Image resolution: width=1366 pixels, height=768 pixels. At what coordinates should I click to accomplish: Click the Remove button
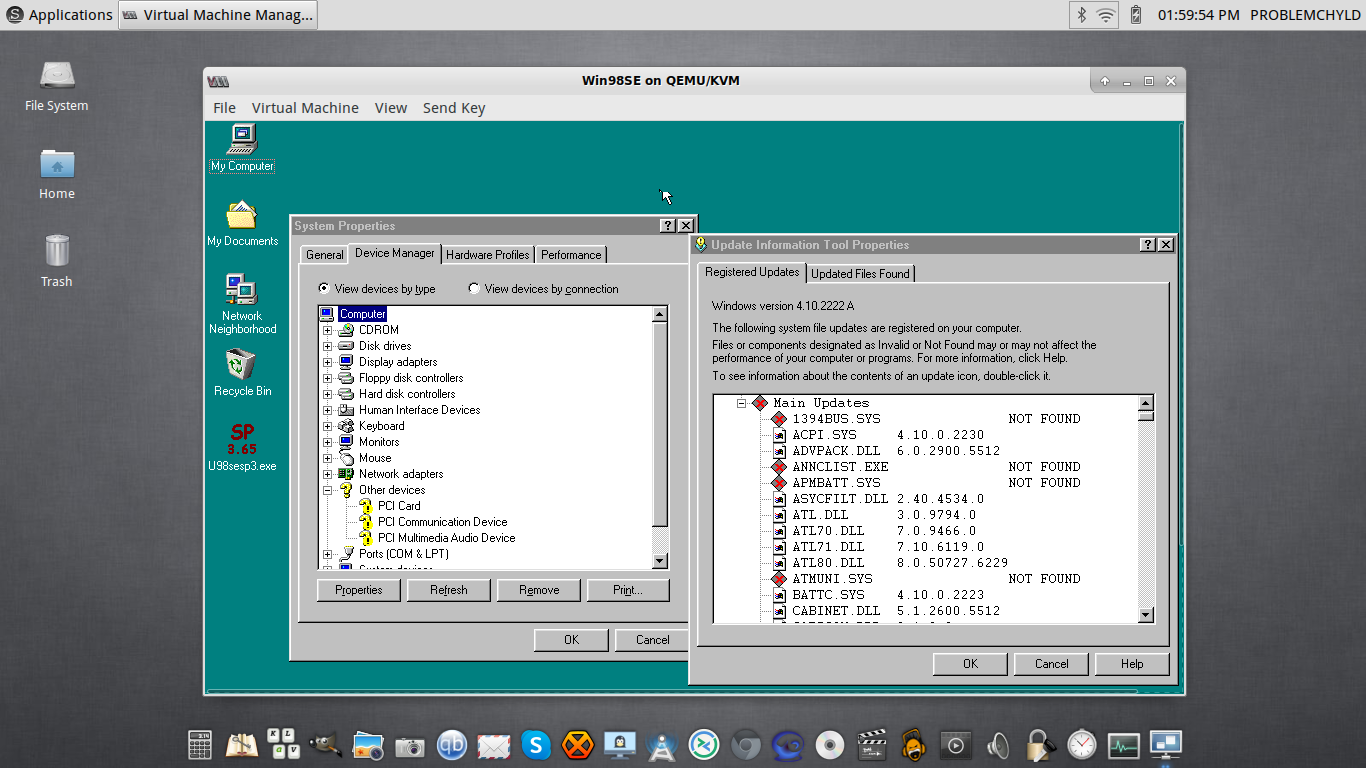[x=539, y=590]
